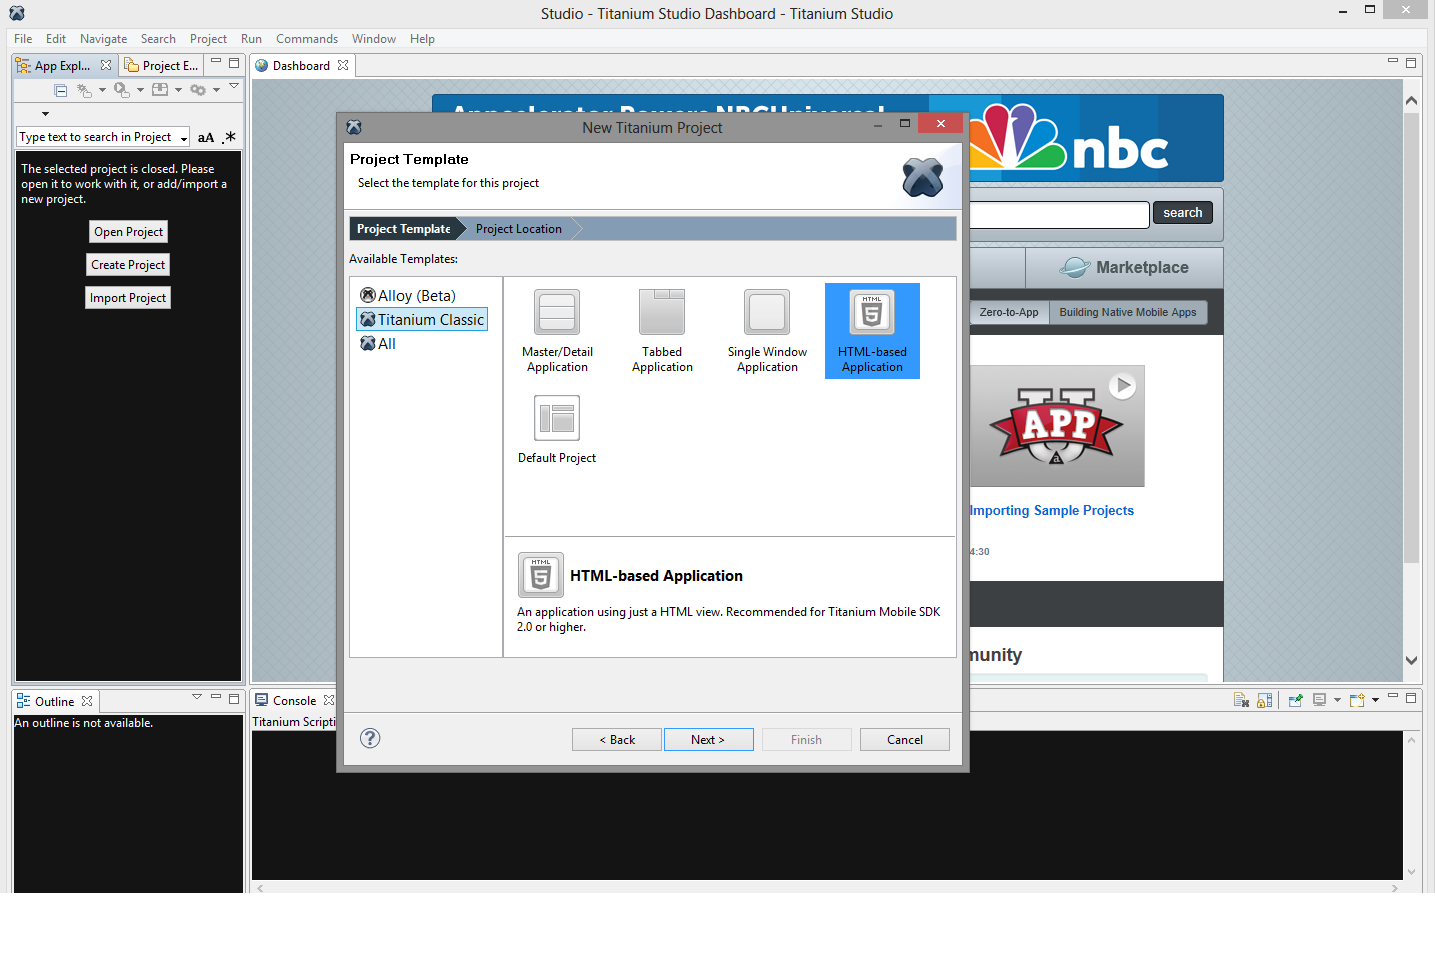Toggle case sensitive search (aA)
This screenshot has height=960, width=1435.
coord(206,137)
